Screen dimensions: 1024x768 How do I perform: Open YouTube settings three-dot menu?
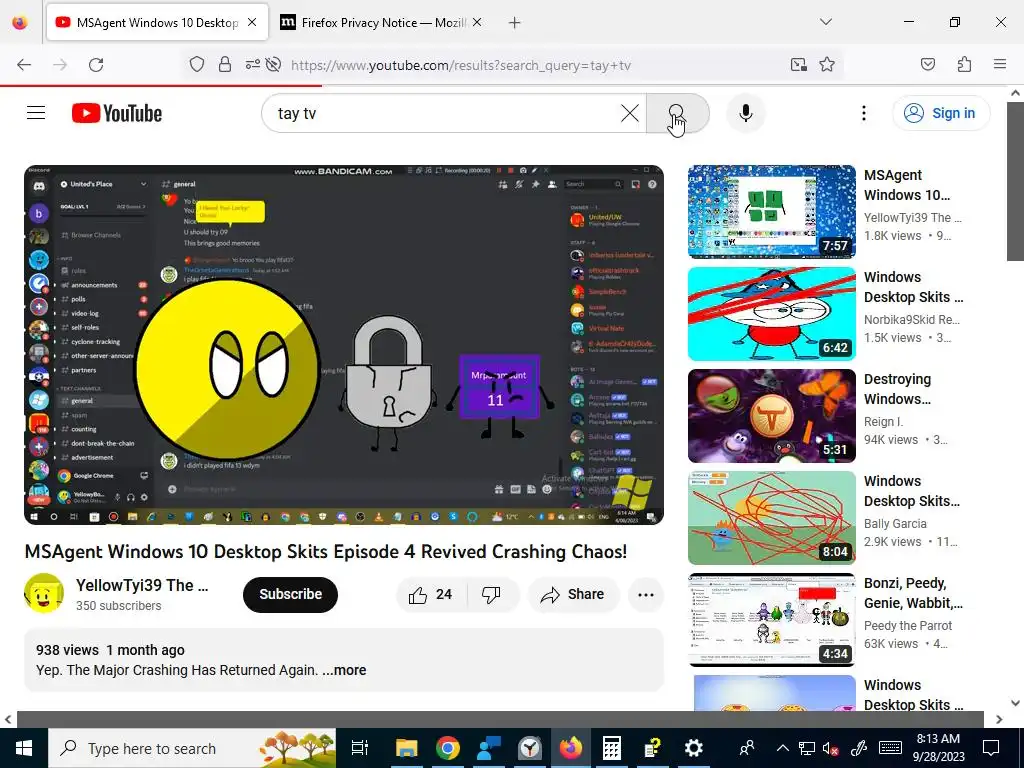tap(863, 113)
